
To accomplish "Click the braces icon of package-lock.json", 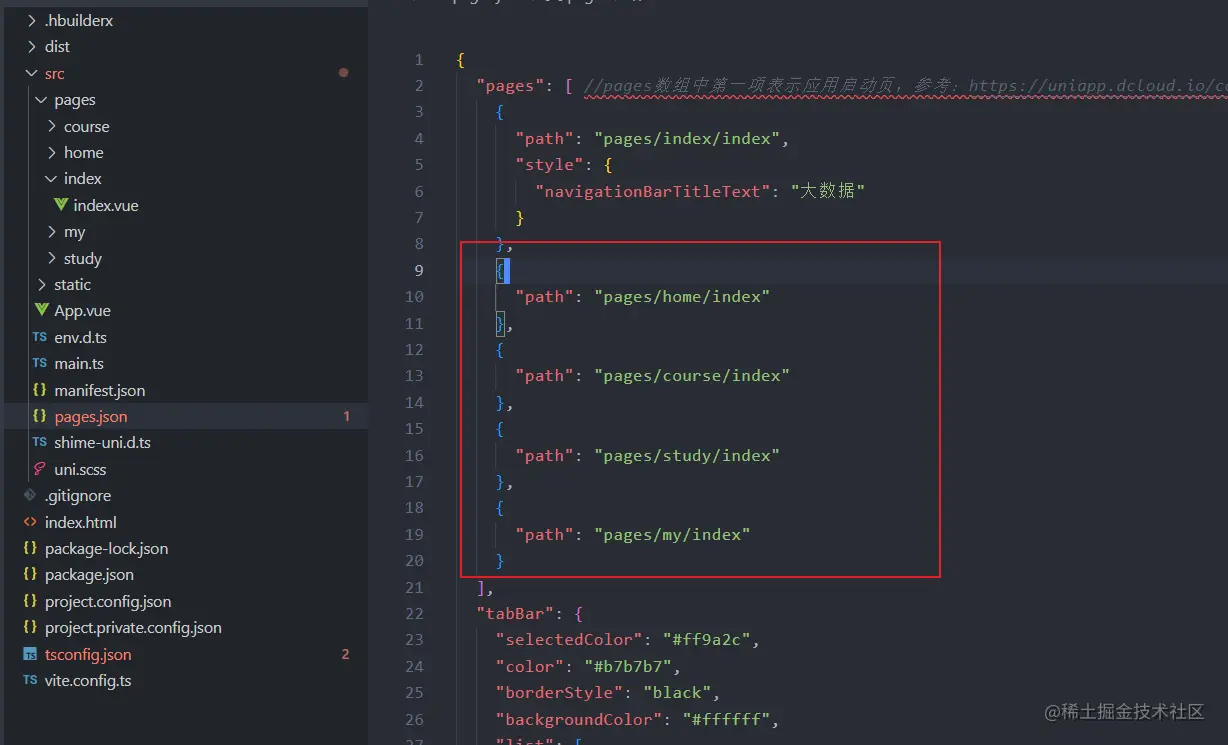I will (30, 548).
